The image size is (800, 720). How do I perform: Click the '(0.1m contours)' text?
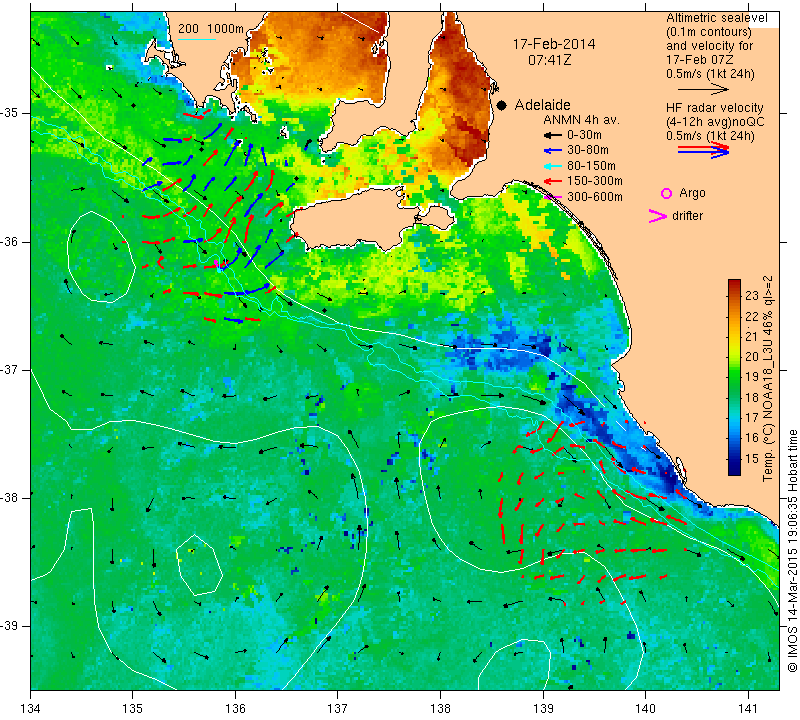pos(709,32)
